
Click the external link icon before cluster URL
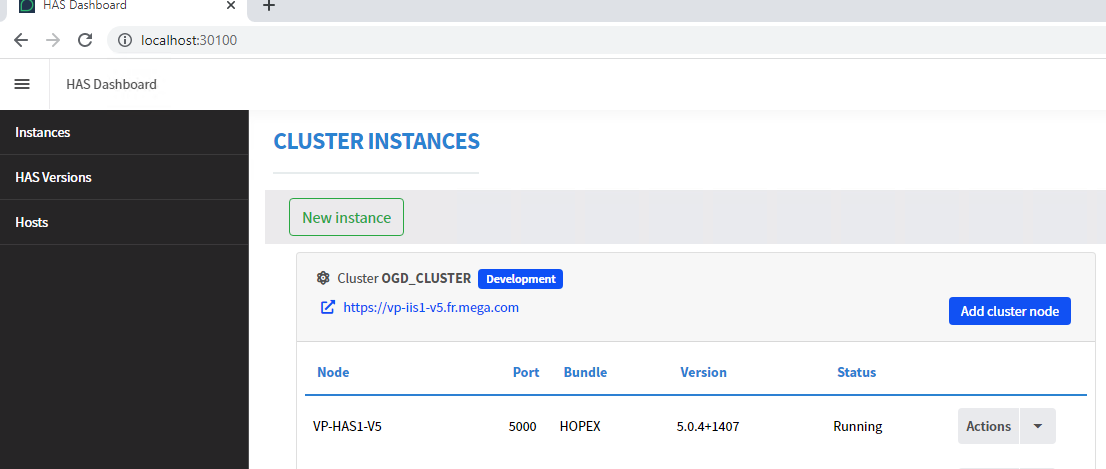pyautogui.click(x=327, y=307)
